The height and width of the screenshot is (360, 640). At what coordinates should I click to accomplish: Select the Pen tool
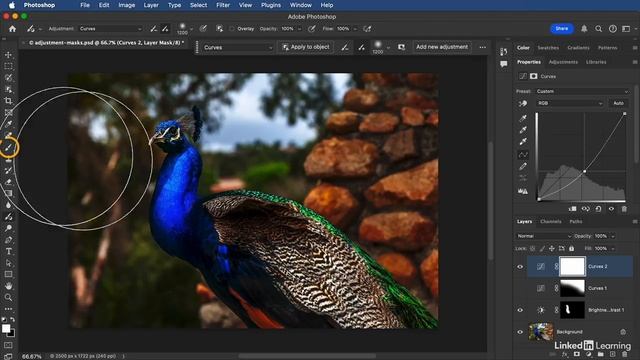tap(8, 240)
